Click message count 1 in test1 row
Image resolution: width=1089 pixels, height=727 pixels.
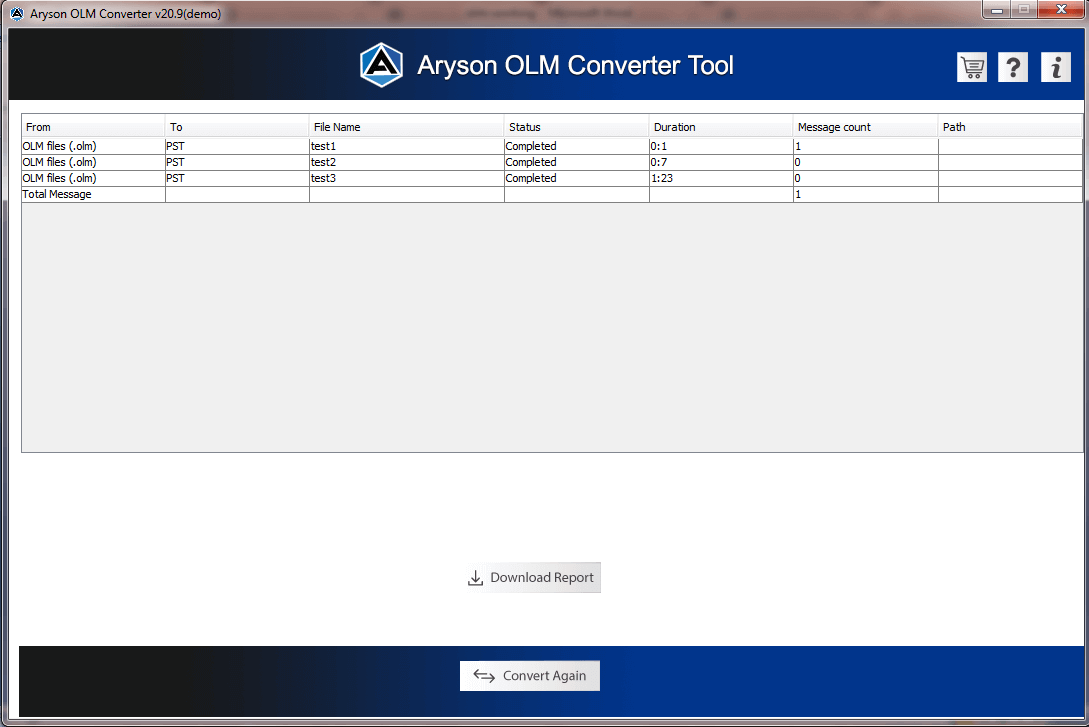point(865,146)
